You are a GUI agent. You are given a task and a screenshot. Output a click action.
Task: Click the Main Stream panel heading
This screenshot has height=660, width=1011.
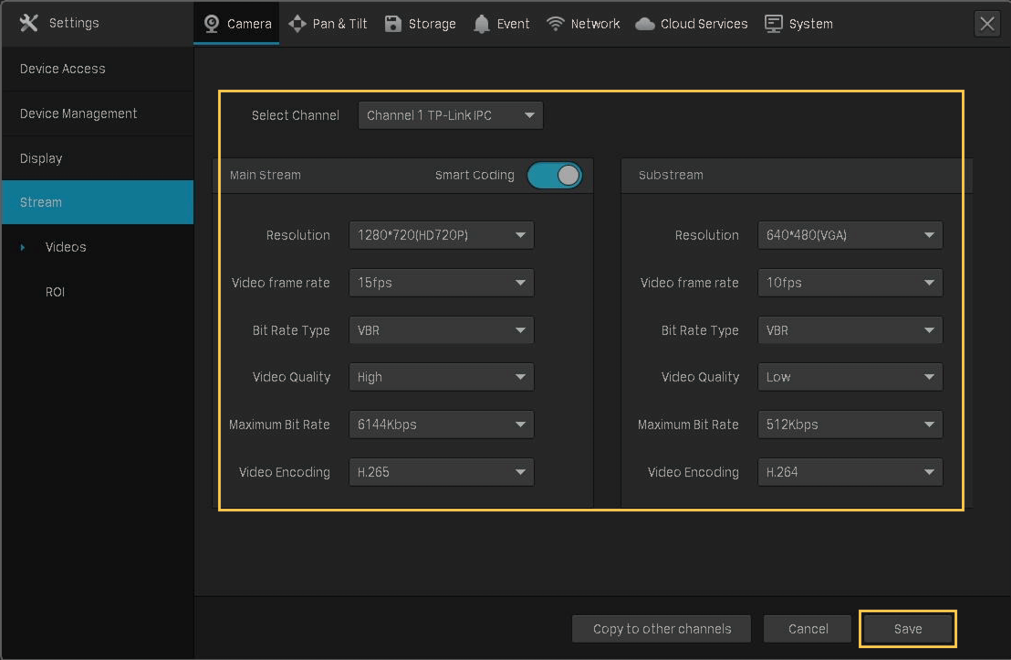(x=265, y=175)
